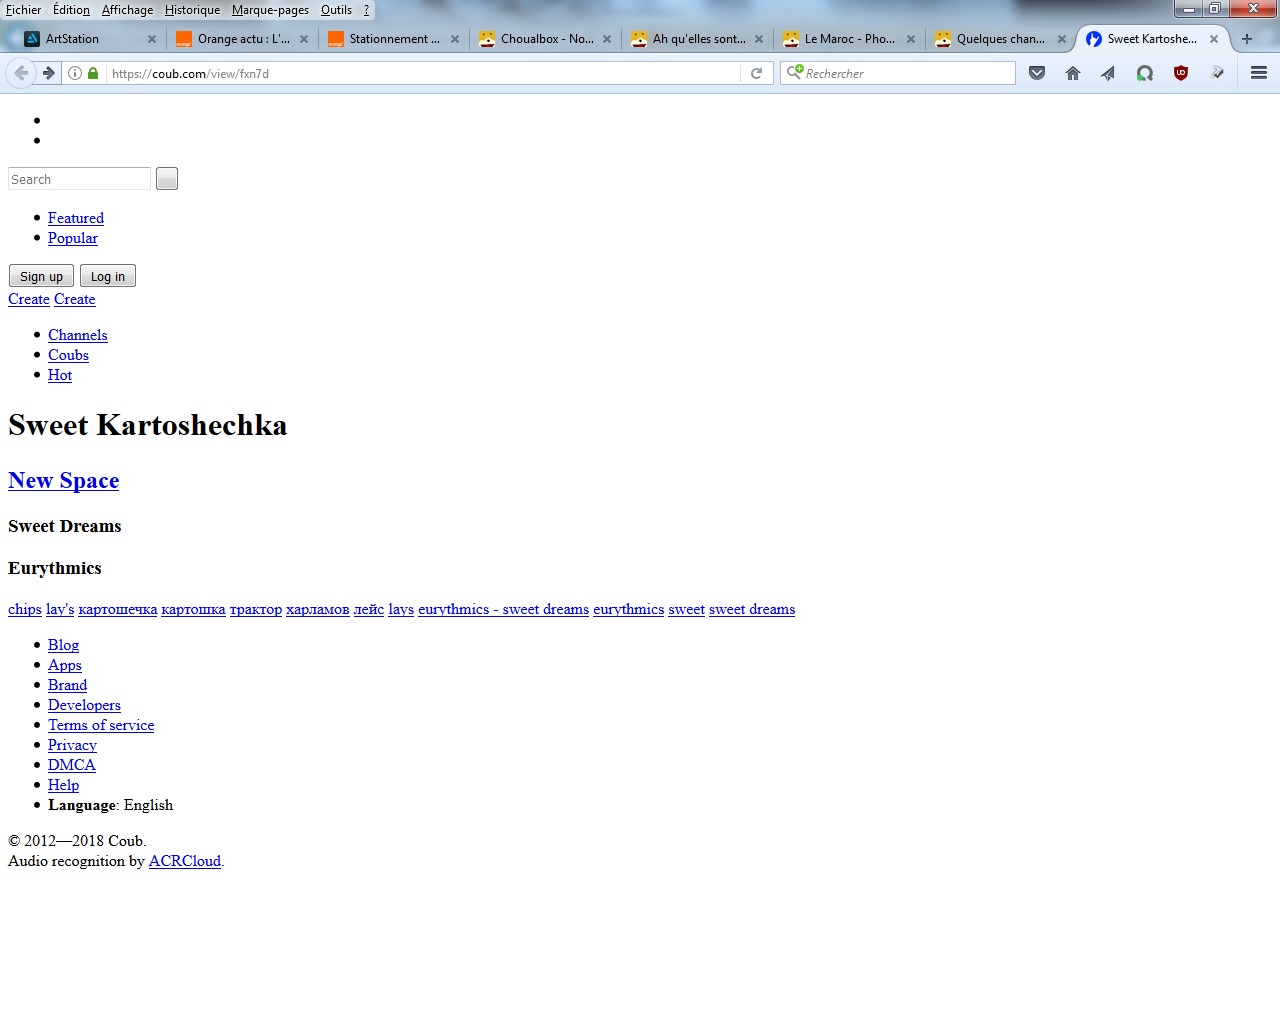The width and height of the screenshot is (1280, 1024).
Task: Go to the Firefox home page
Action: pyautogui.click(x=1073, y=73)
